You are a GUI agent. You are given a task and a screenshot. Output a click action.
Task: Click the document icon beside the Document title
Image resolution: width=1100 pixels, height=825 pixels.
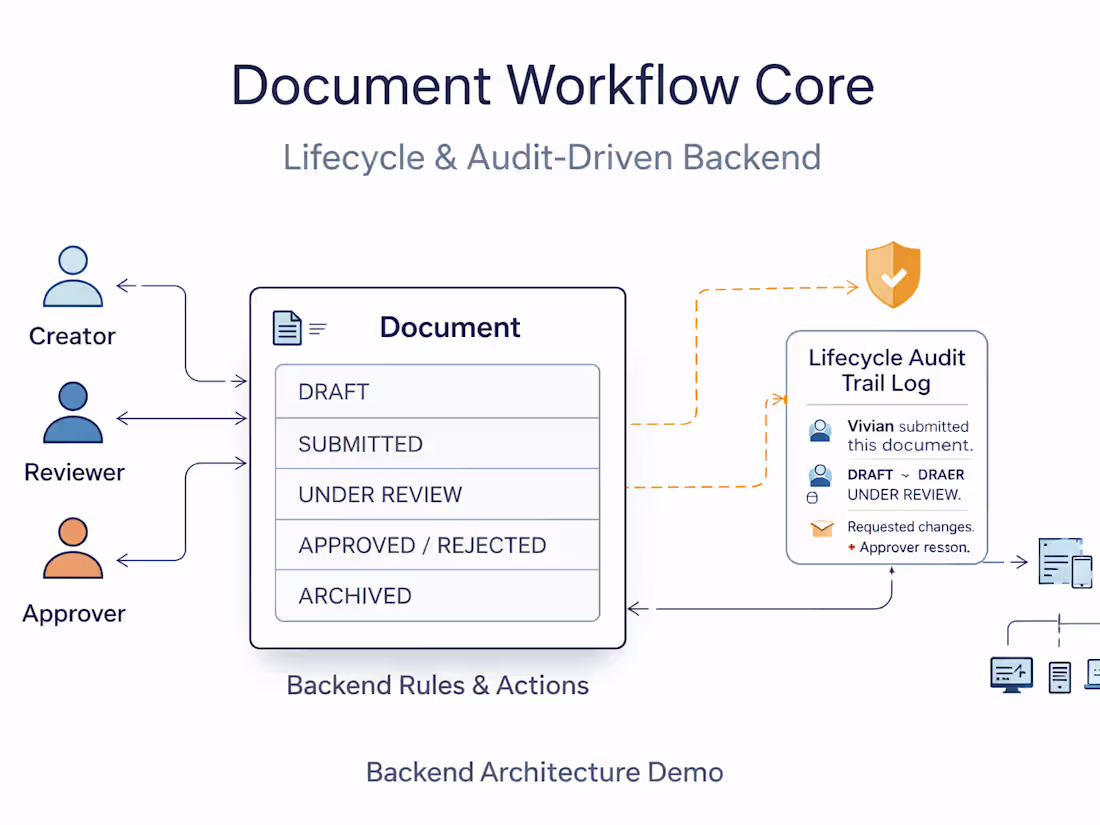[x=286, y=327]
